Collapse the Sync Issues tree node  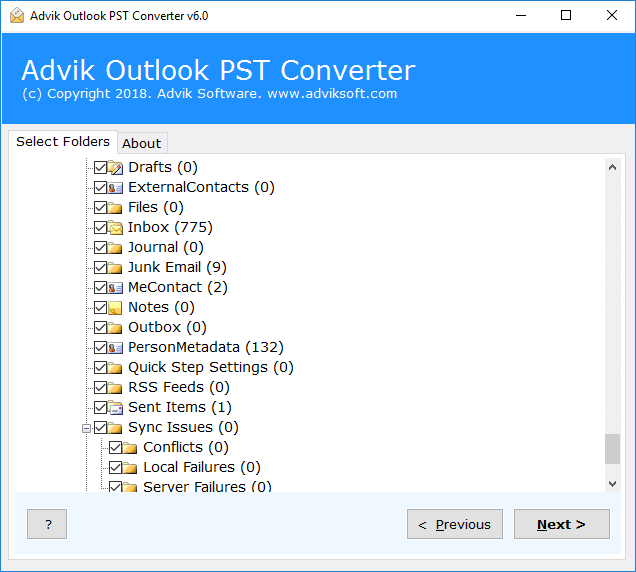(x=86, y=428)
